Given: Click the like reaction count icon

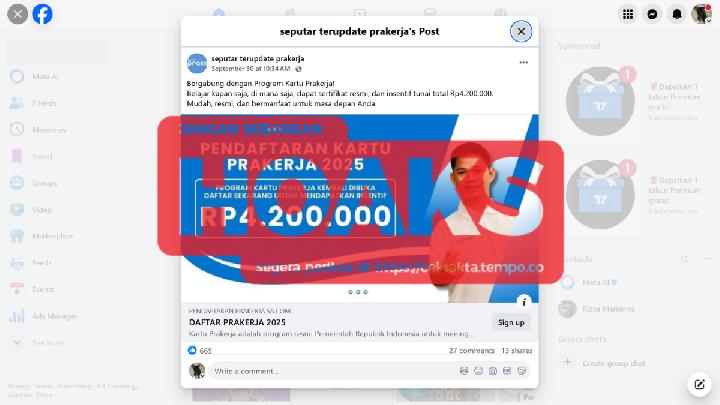Looking at the screenshot, I should coord(192,350).
